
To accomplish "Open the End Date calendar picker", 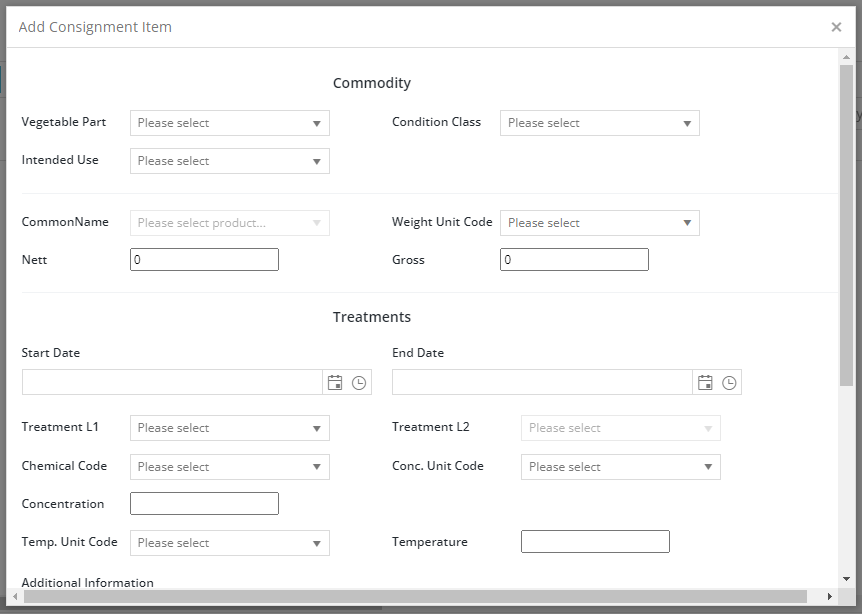I will click(x=705, y=383).
